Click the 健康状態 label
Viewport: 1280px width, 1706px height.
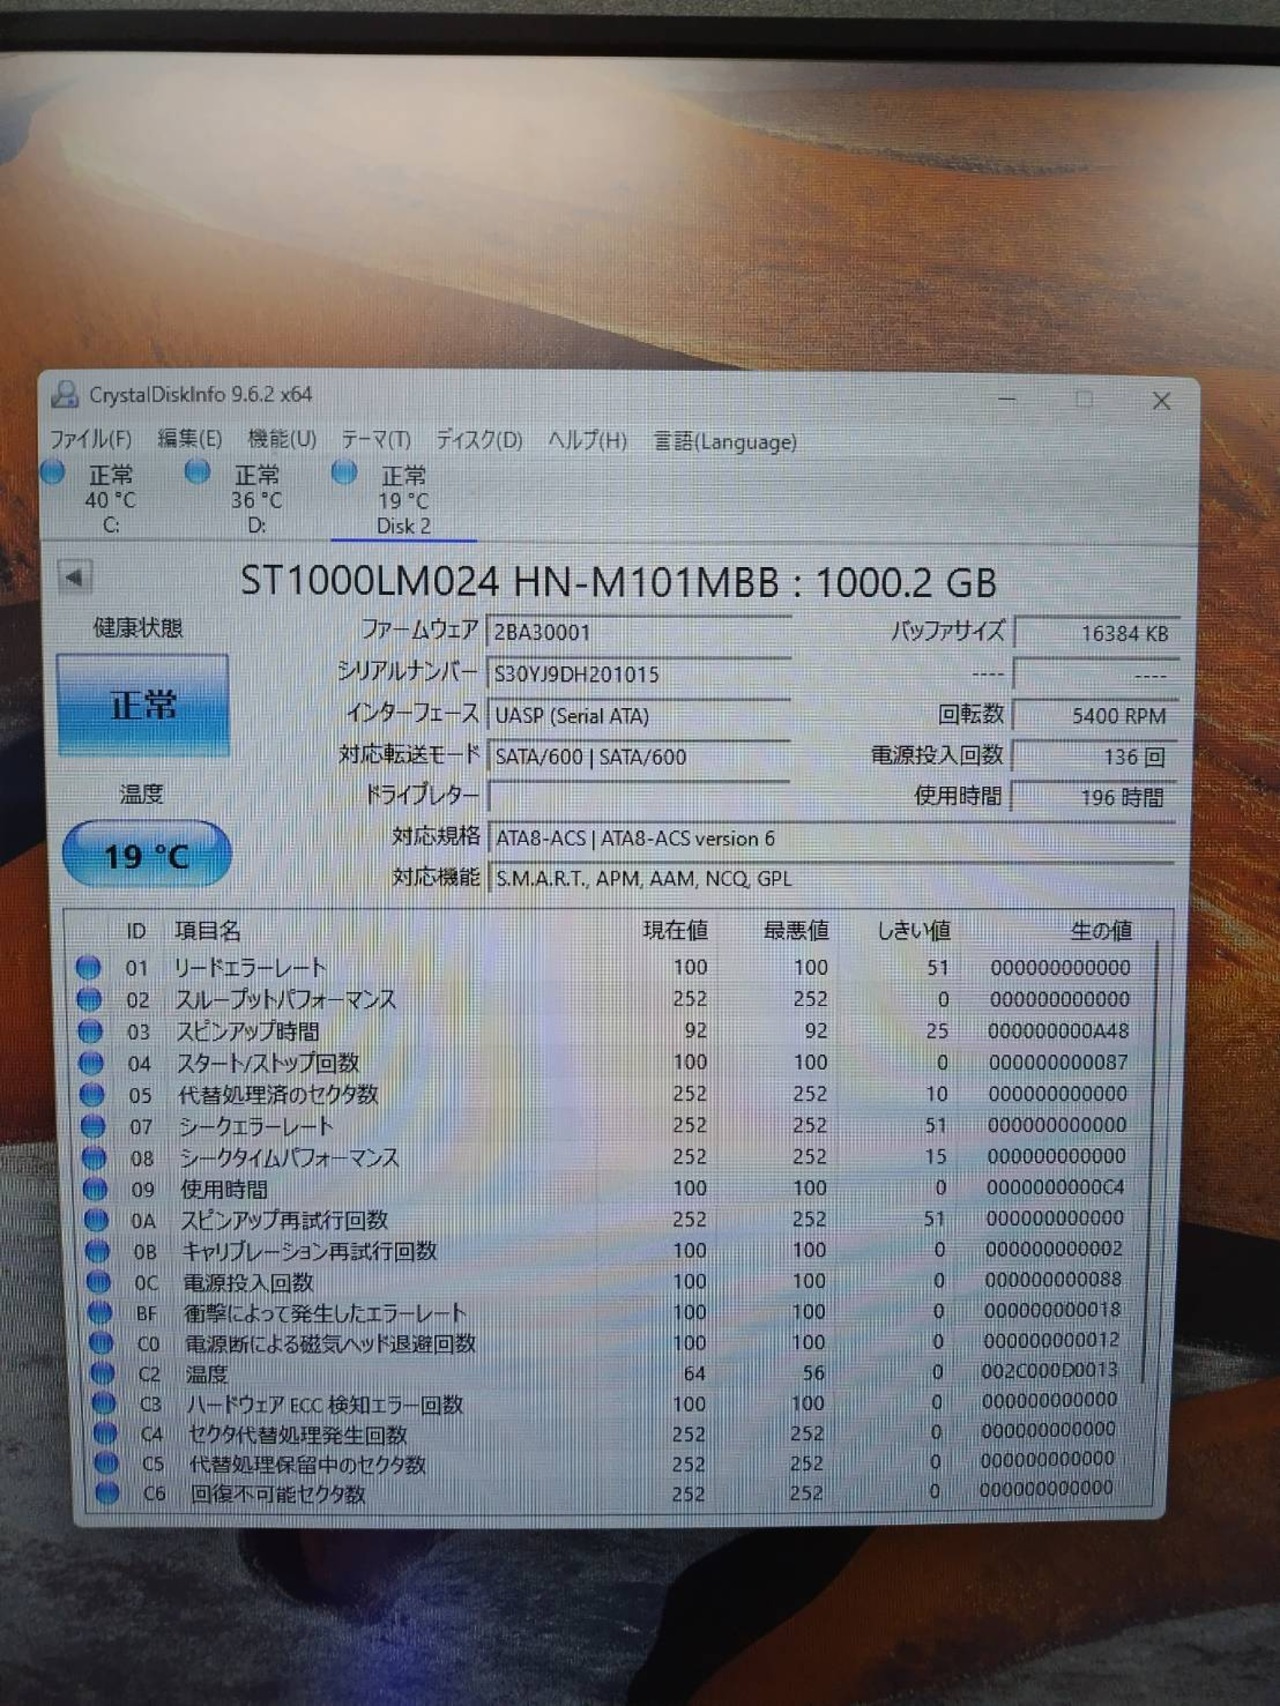pyautogui.click(x=138, y=628)
